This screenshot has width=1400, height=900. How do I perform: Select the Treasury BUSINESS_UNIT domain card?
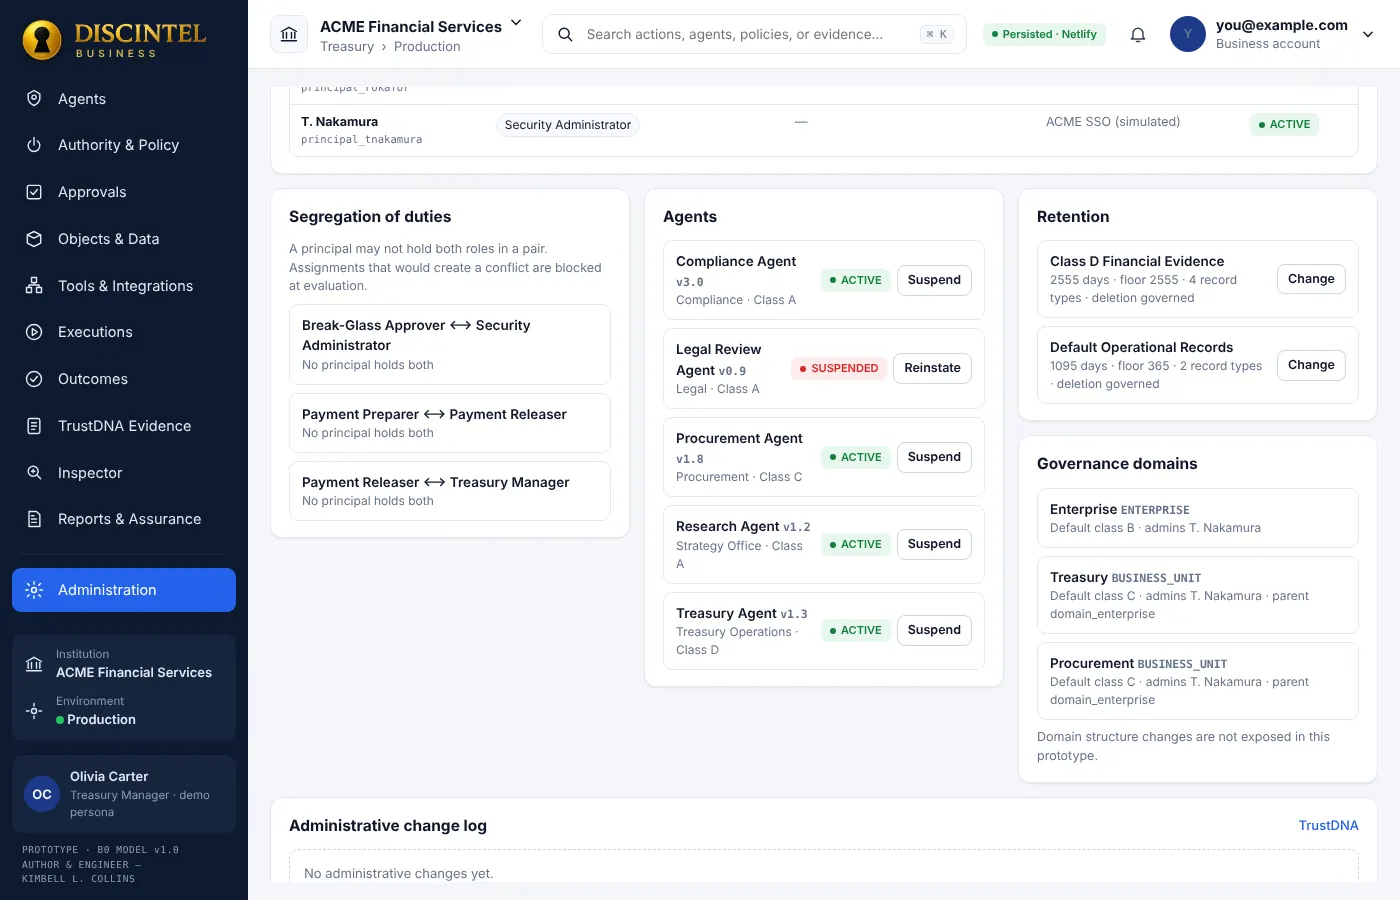(1197, 595)
